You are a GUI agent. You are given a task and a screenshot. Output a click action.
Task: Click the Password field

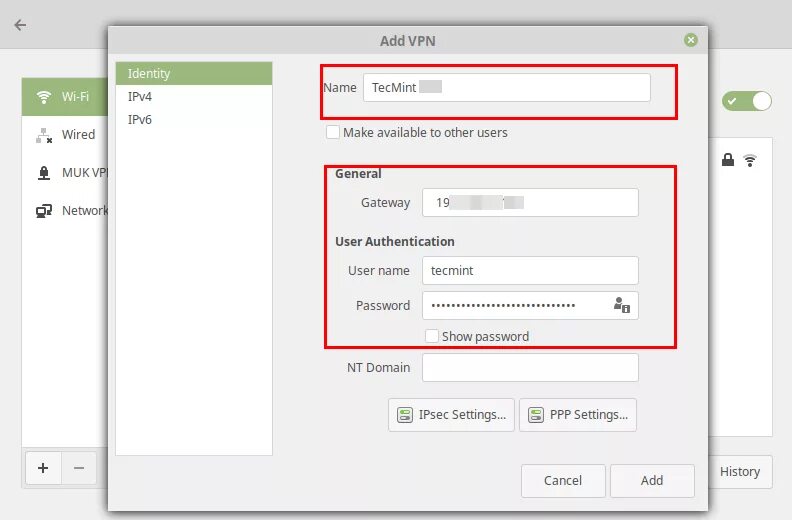[x=530, y=305]
